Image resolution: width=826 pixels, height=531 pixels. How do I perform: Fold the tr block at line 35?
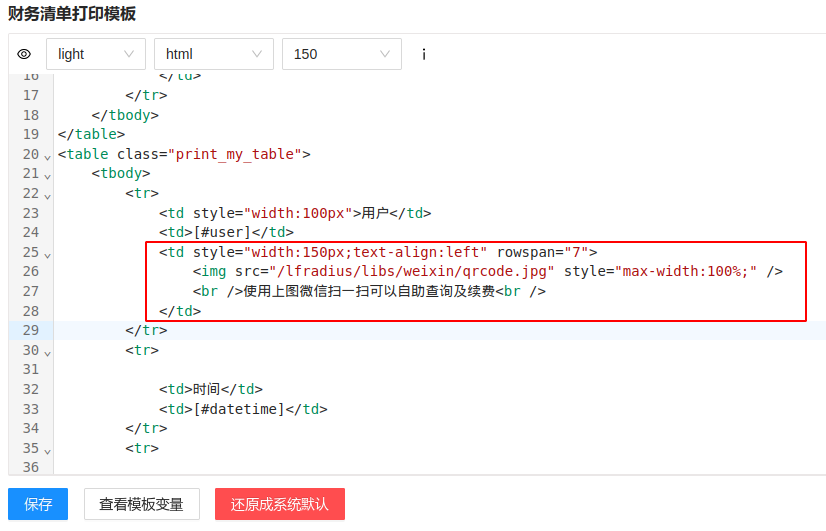47,450
